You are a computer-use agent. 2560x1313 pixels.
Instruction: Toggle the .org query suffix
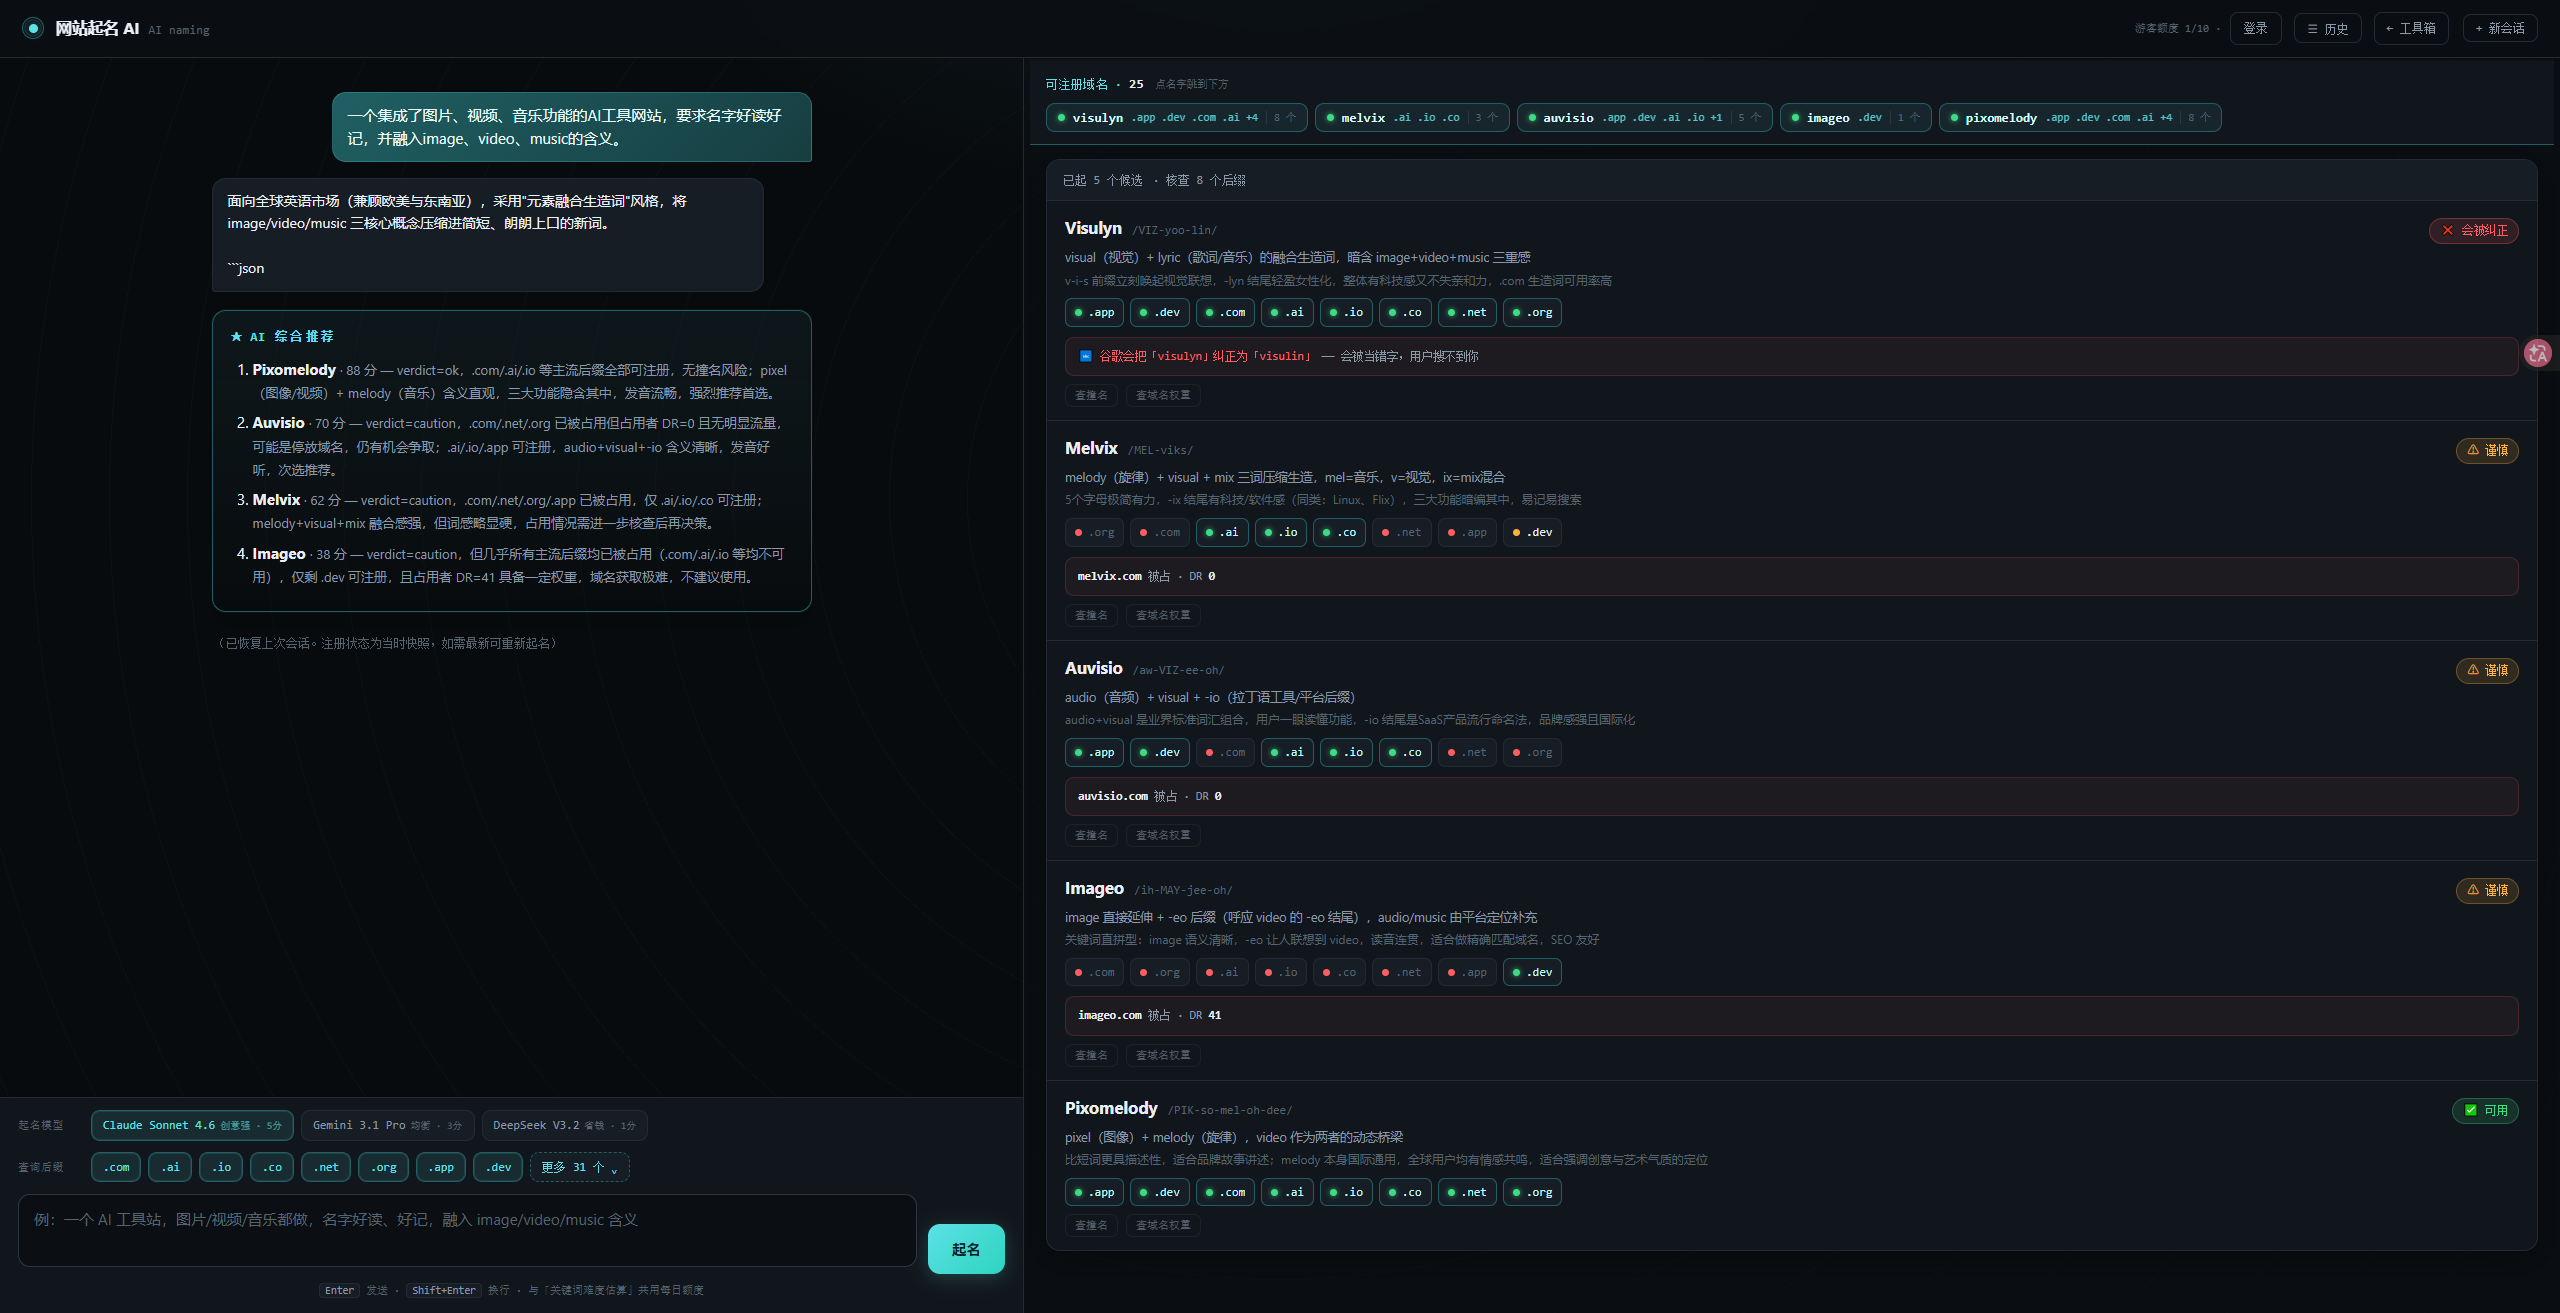[384, 1167]
